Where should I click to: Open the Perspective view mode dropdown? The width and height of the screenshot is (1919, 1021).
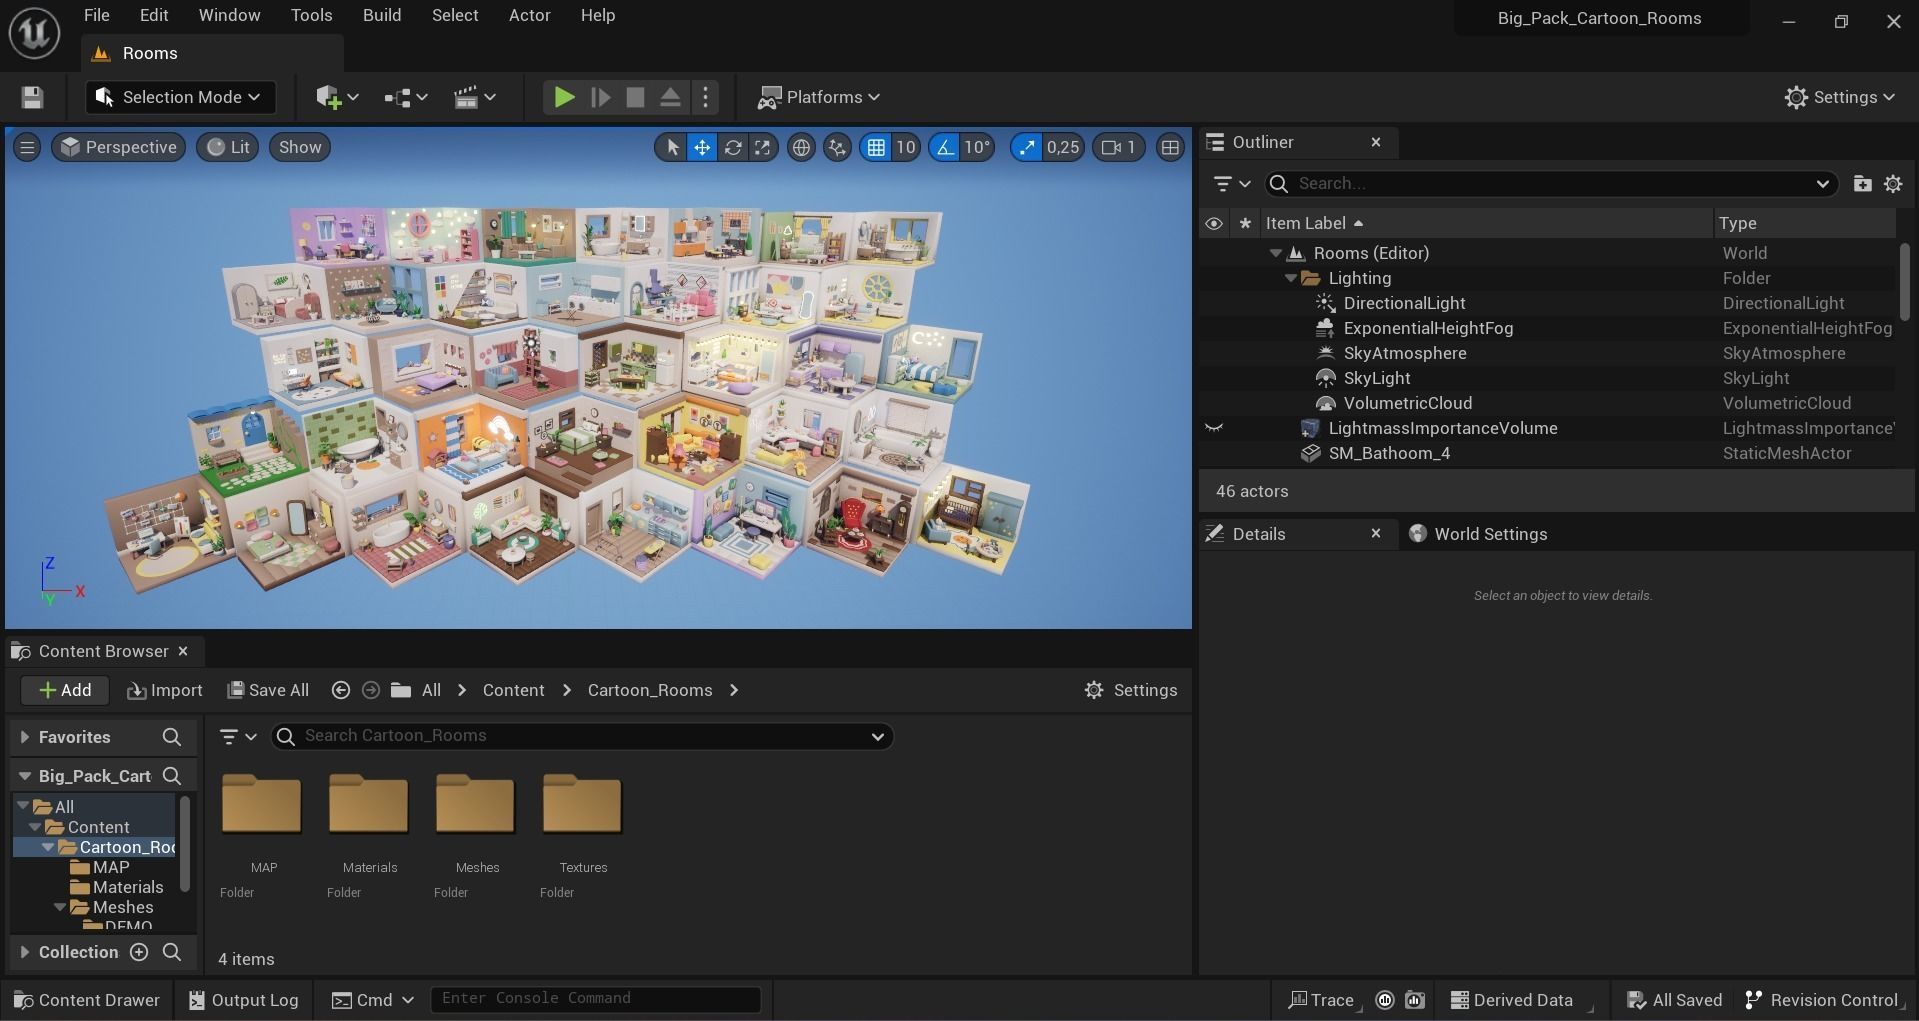[118, 148]
